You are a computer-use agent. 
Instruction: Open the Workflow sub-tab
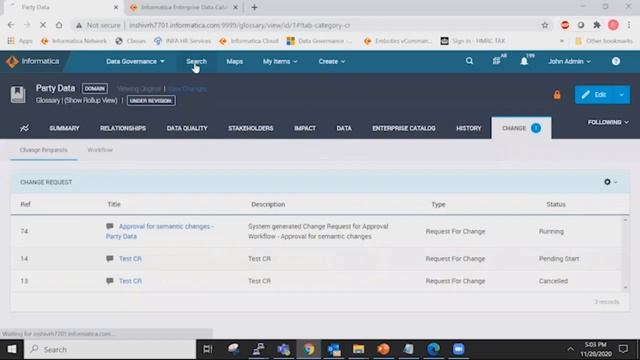100,150
